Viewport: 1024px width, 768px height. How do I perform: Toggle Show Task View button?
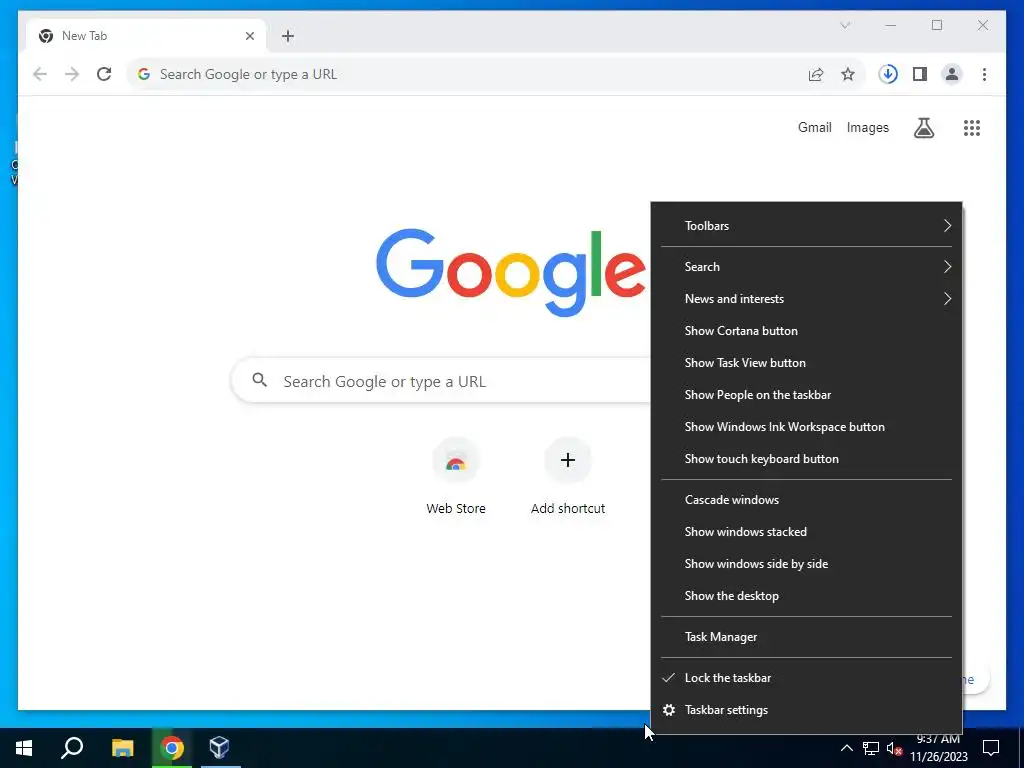pyautogui.click(x=807, y=363)
